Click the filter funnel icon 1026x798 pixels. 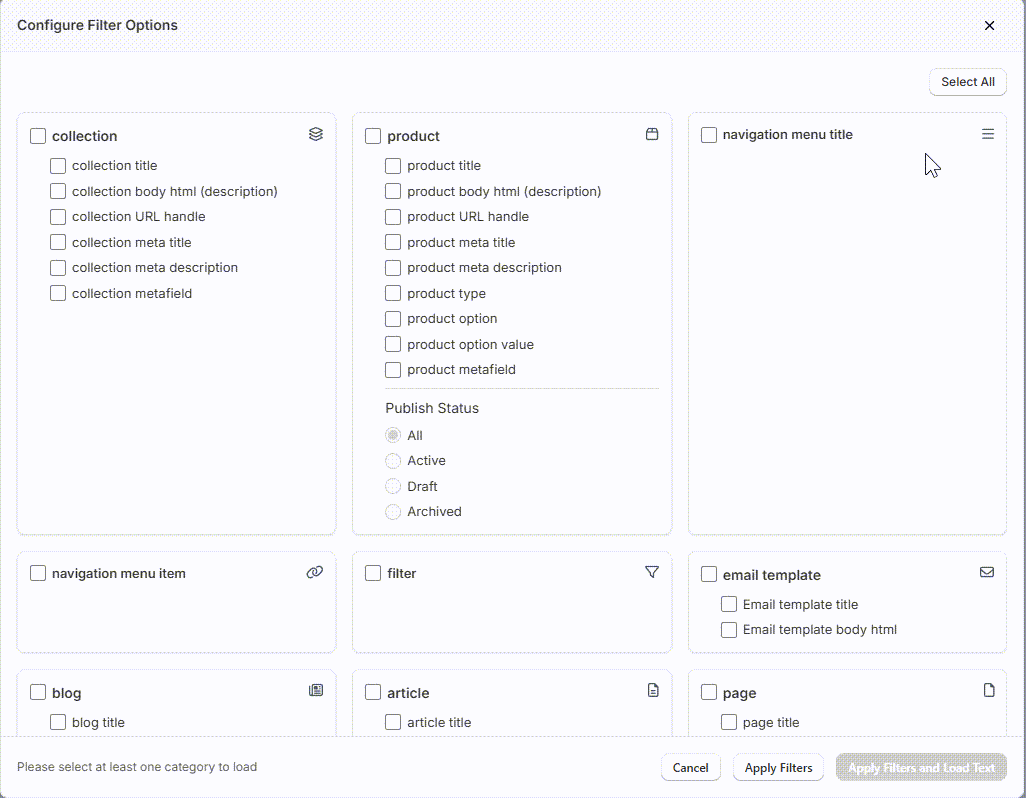pyautogui.click(x=652, y=572)
